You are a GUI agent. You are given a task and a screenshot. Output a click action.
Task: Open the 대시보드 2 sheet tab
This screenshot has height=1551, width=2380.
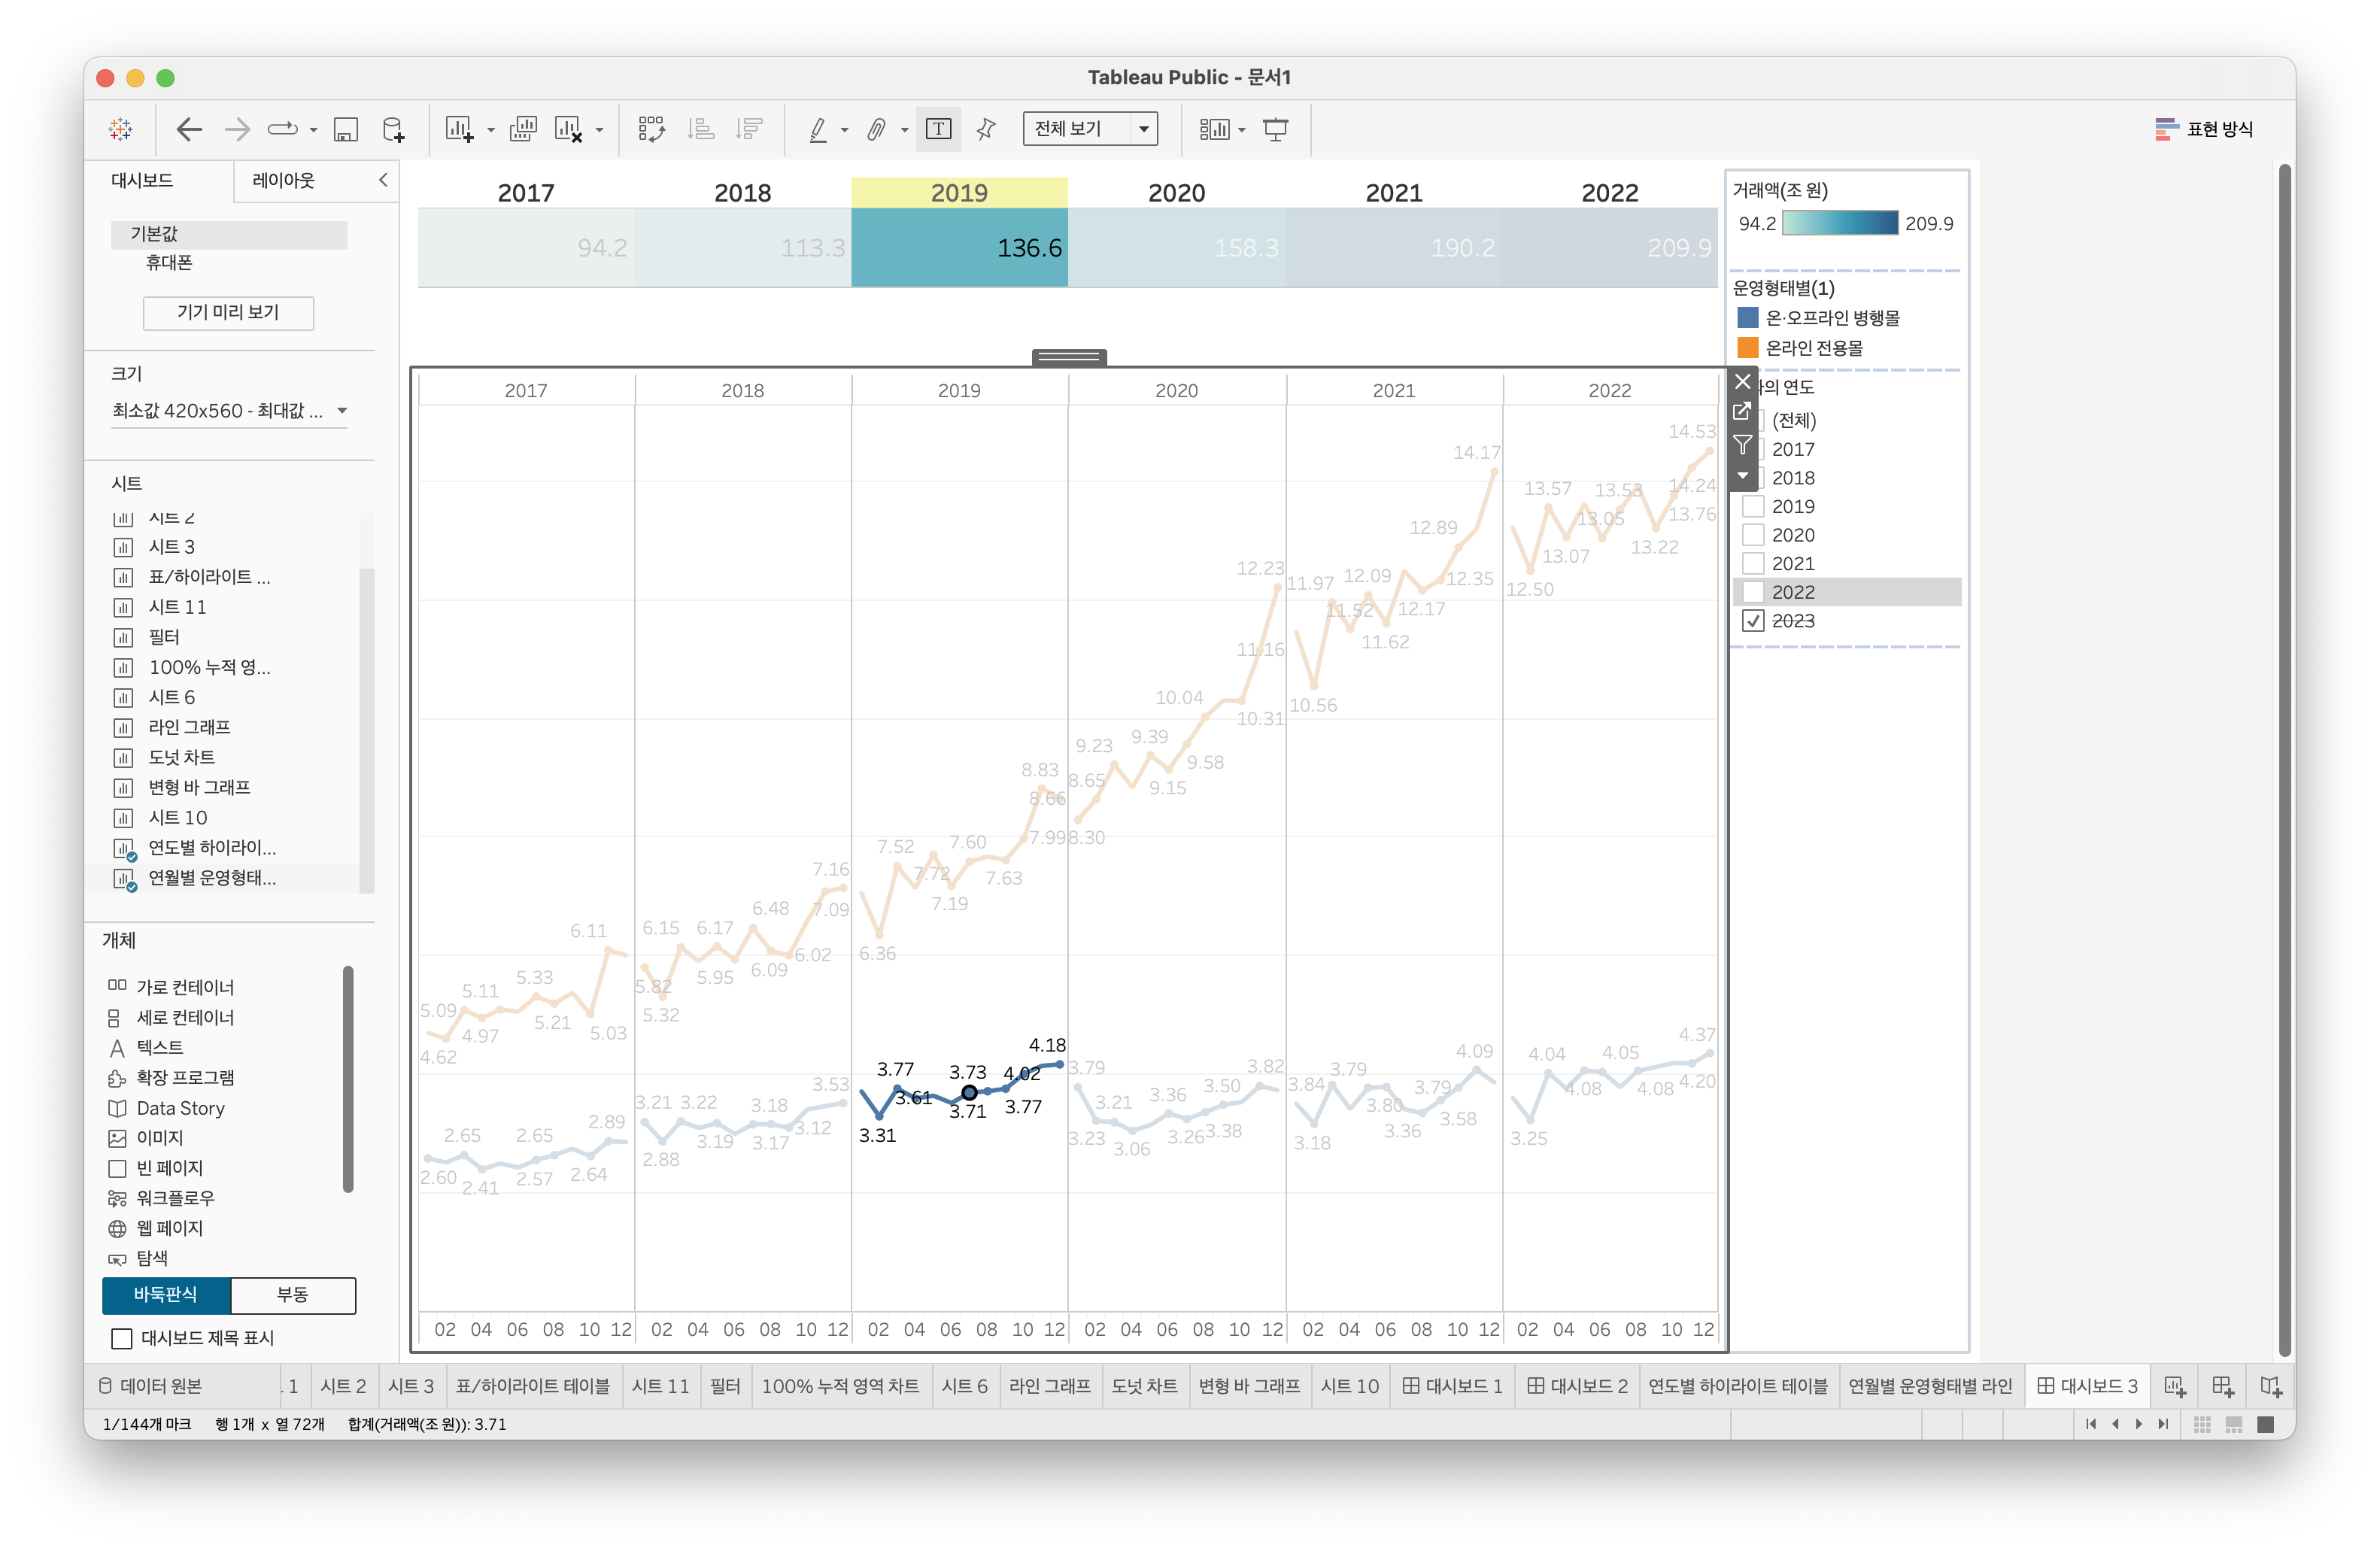(x=1577, y=1386)
